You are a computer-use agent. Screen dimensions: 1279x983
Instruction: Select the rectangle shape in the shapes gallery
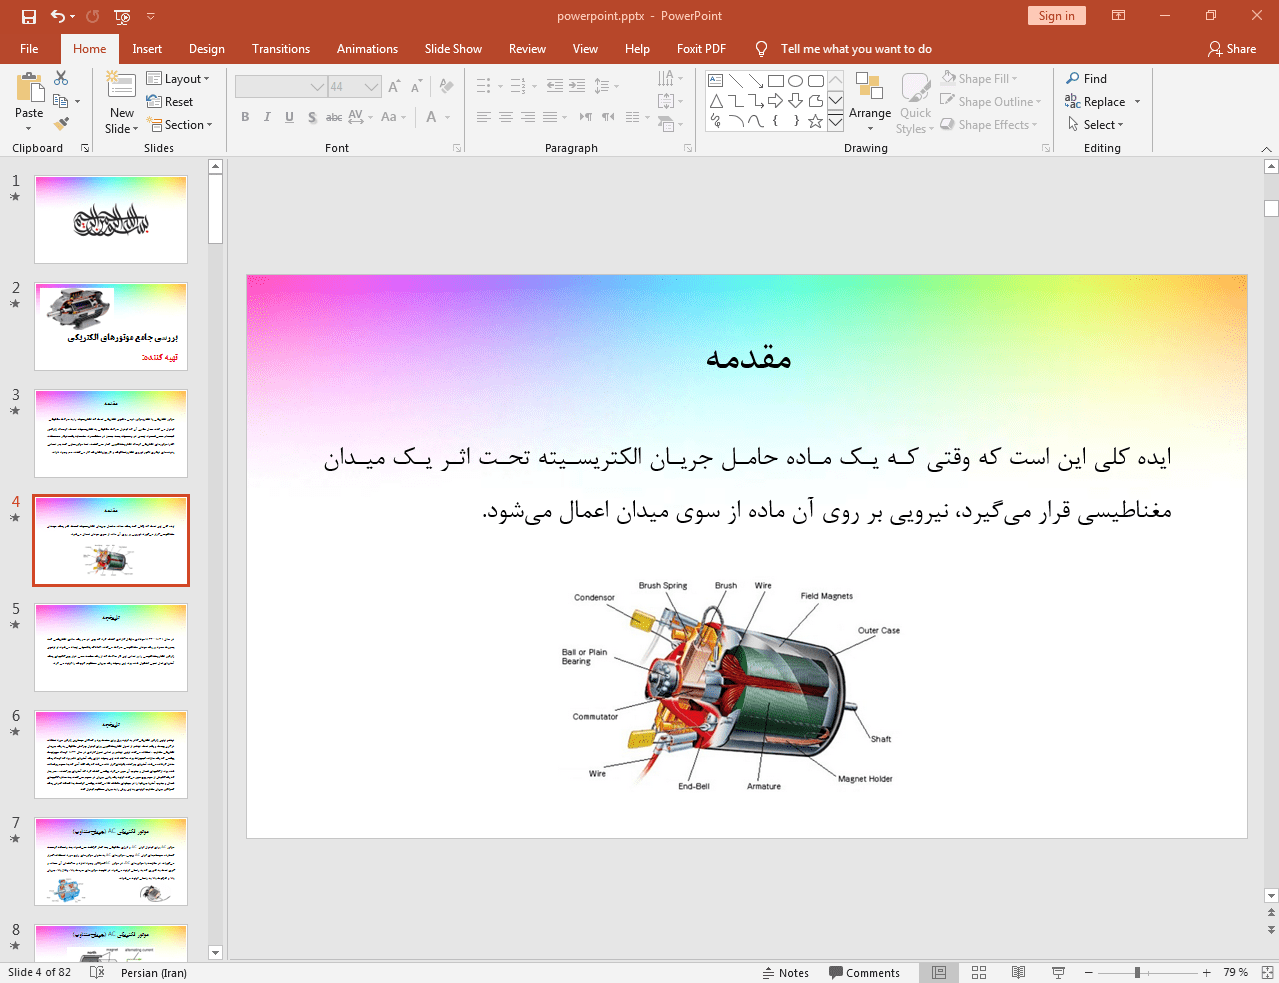tap(776, 81)
